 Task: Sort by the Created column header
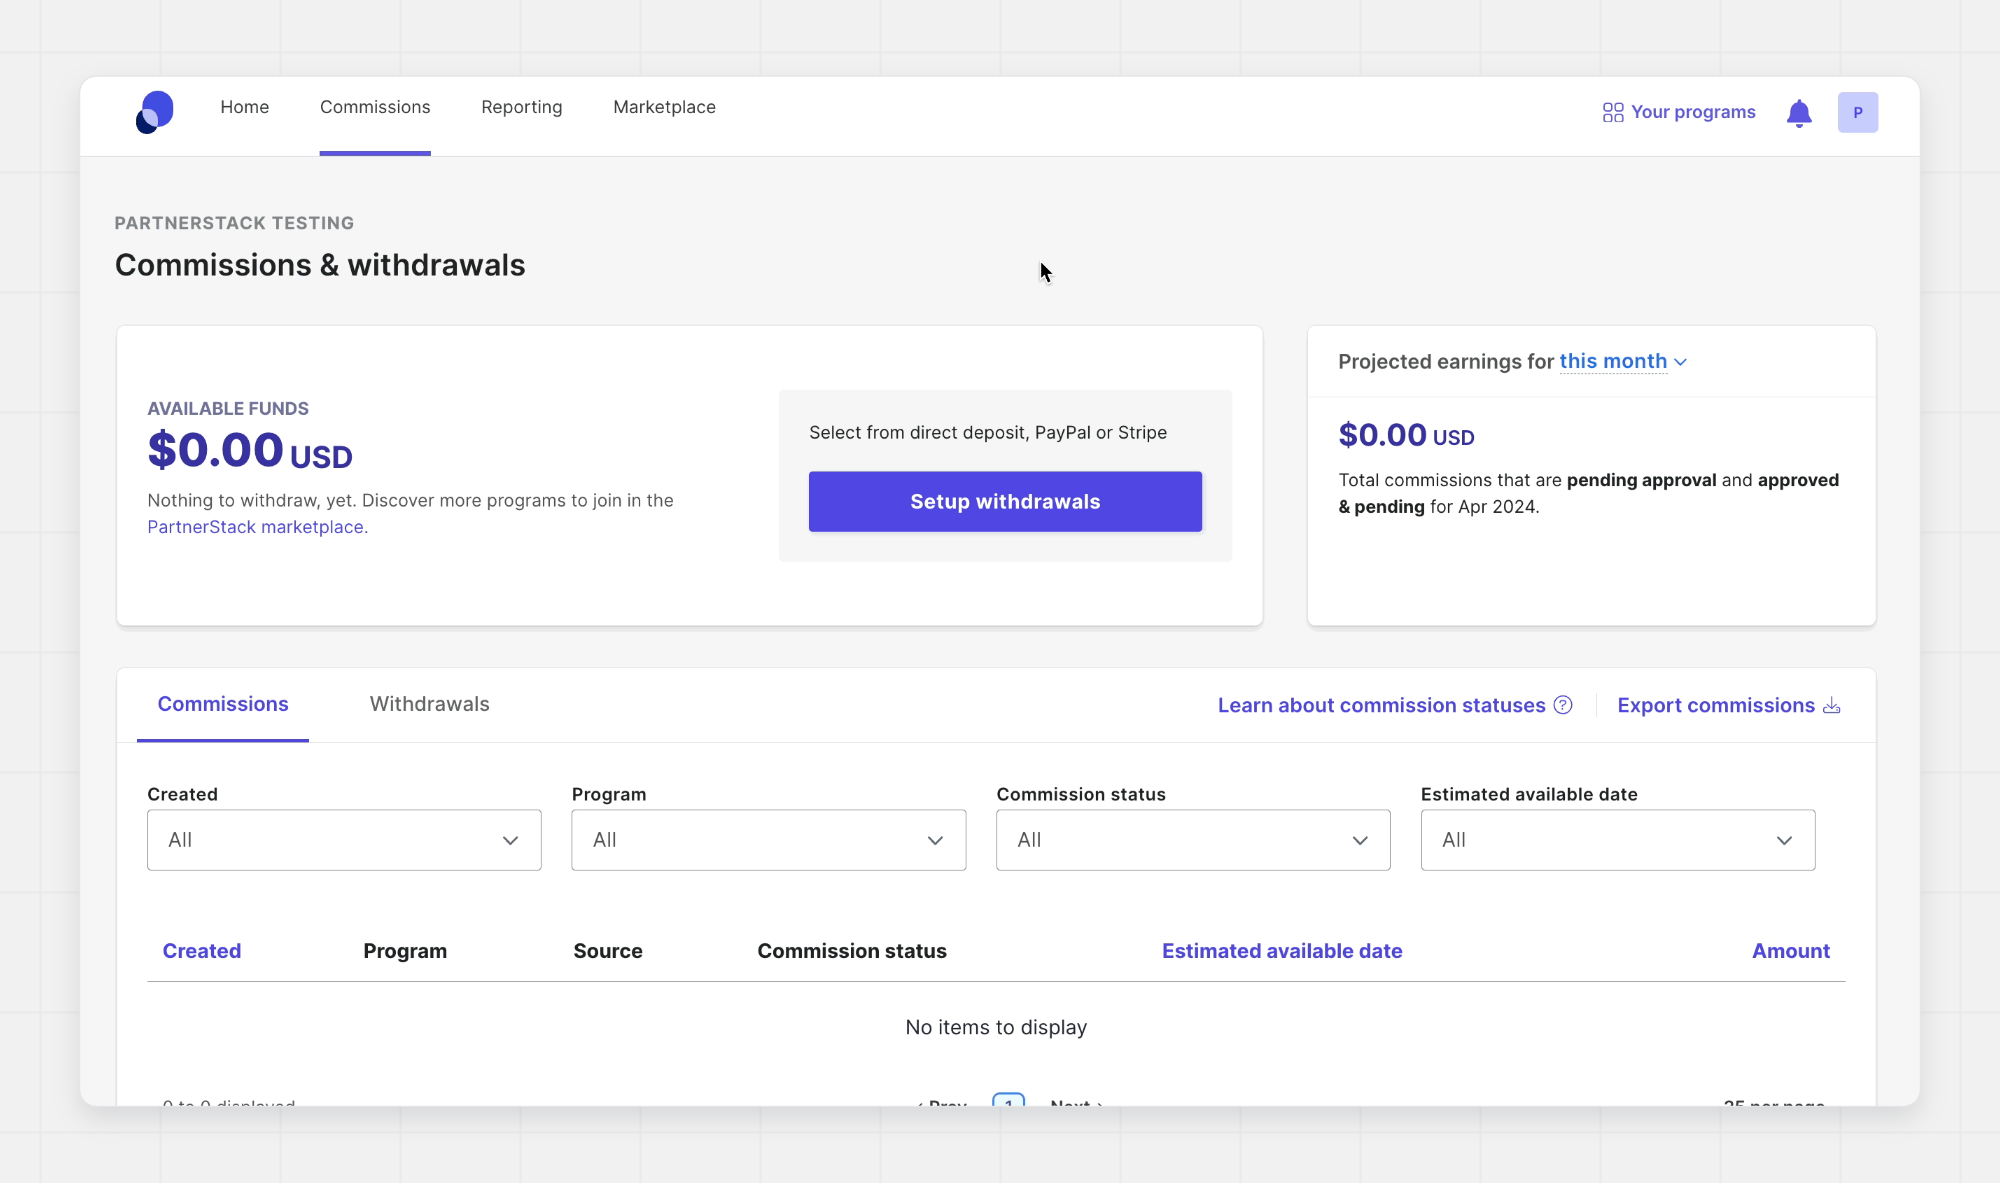coord(202,951)
